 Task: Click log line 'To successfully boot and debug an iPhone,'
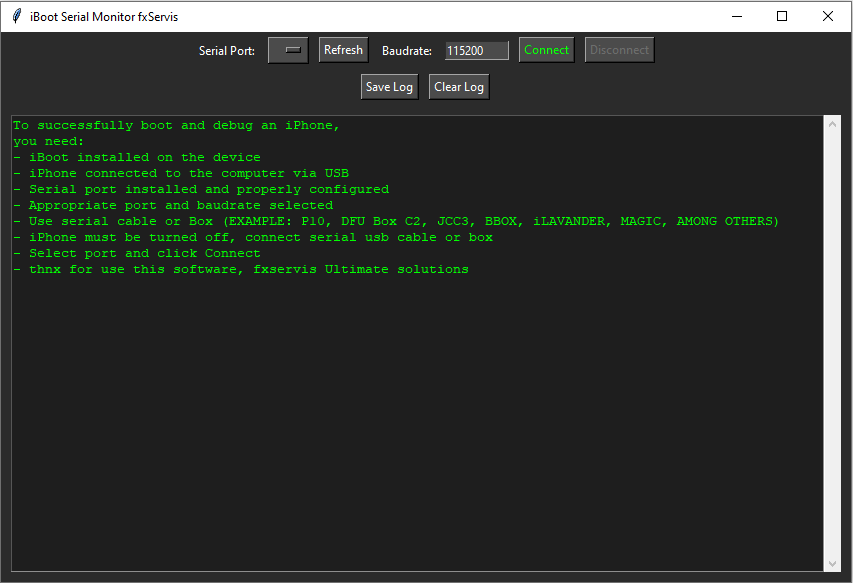(176, 126)
